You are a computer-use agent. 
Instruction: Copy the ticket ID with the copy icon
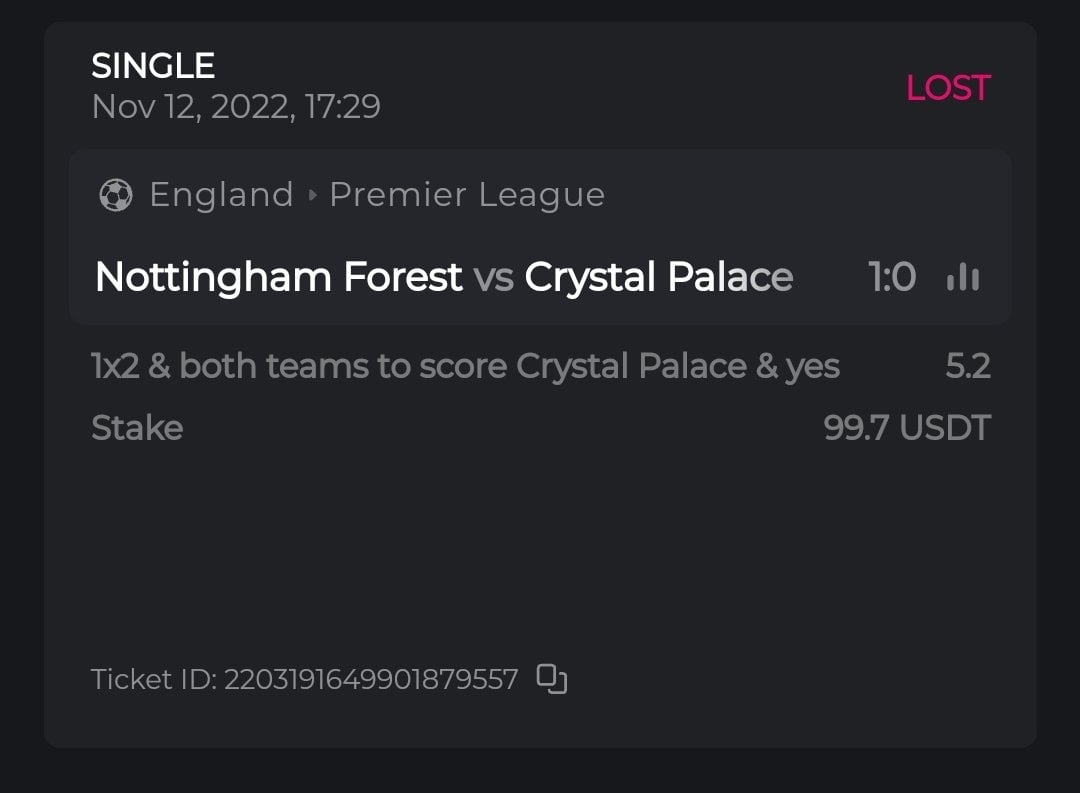point(552,679)
